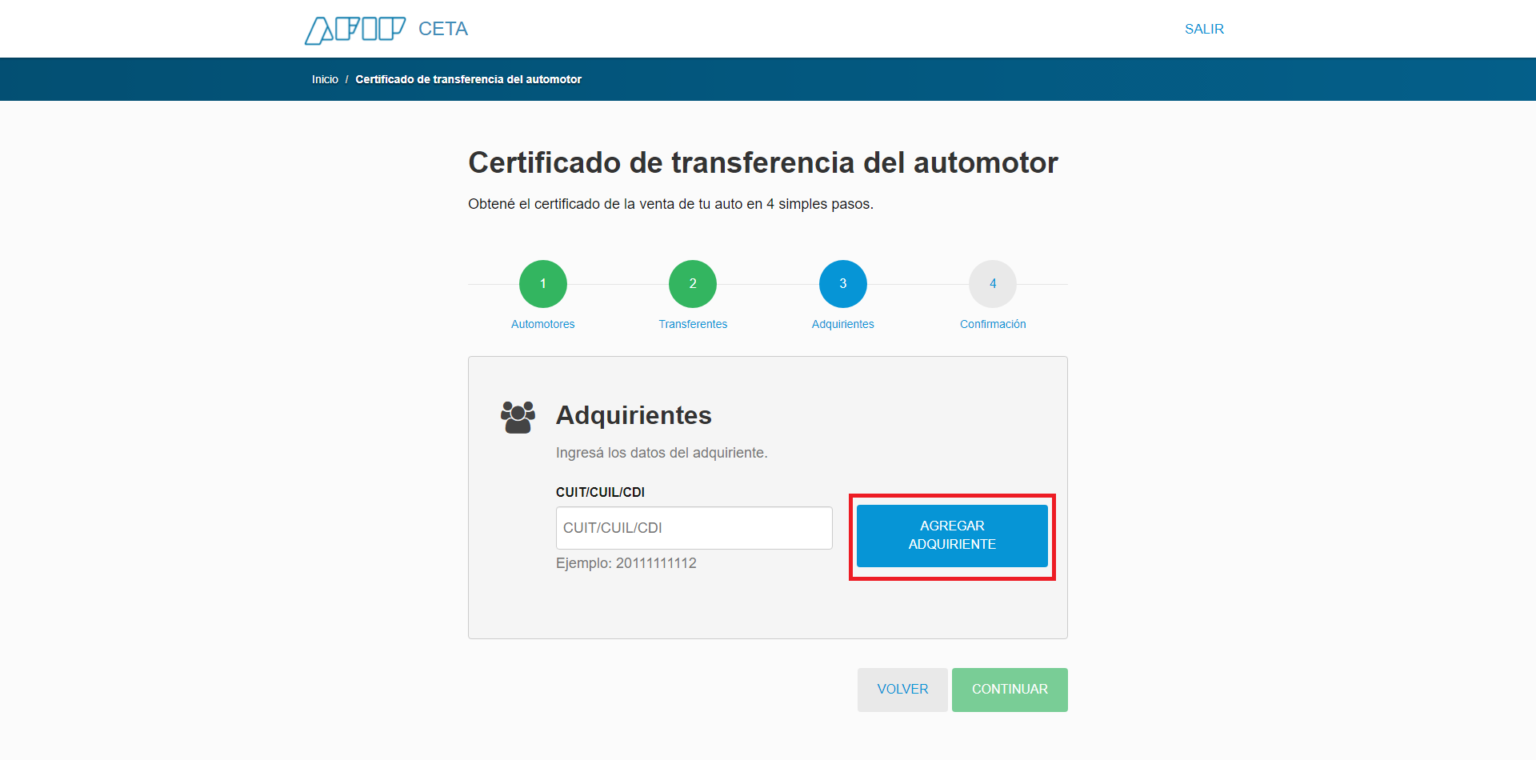Click the CETA header title

(x=443, y=29)
